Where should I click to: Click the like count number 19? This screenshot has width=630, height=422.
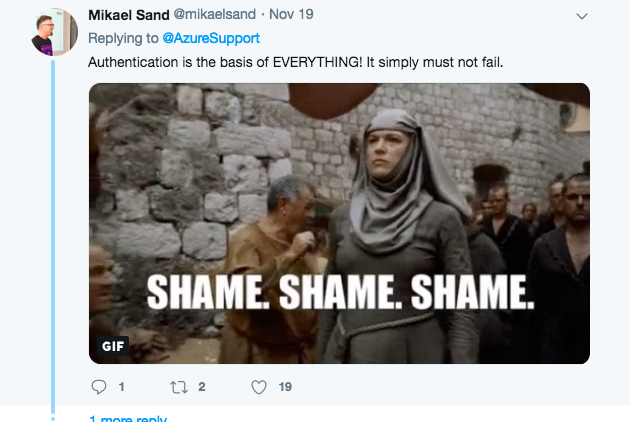(285, 387)
